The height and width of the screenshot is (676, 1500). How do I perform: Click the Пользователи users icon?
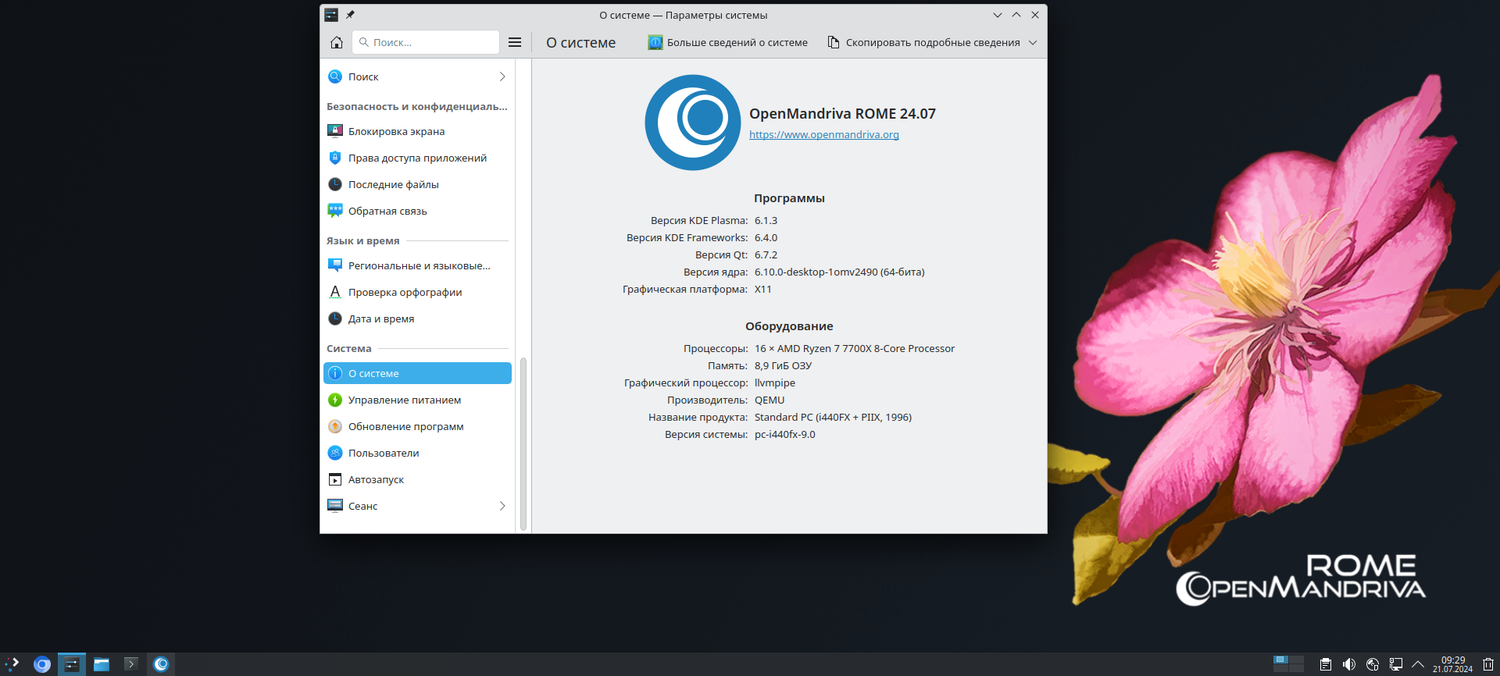pyautogui.click(x=335, y=453)
